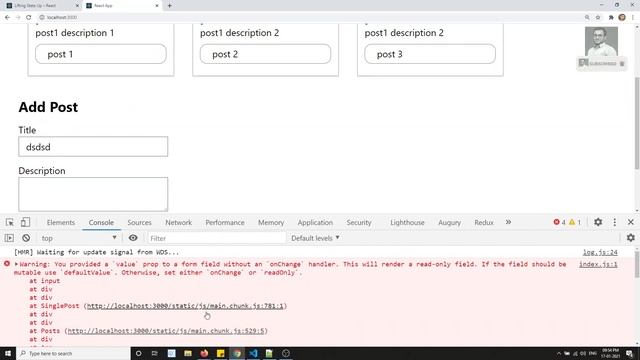Click the Windows taskbar search box
The width and height of the screenshot is (640, 360).
tap(73, 353)
